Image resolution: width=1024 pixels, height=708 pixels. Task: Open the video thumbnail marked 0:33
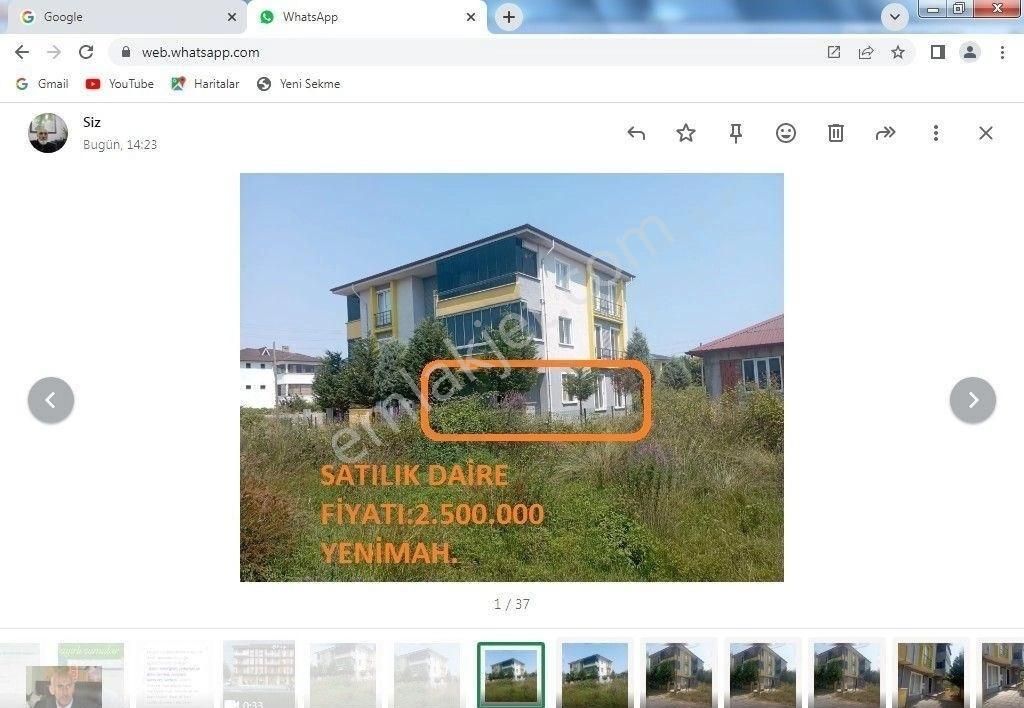[259, 675]
